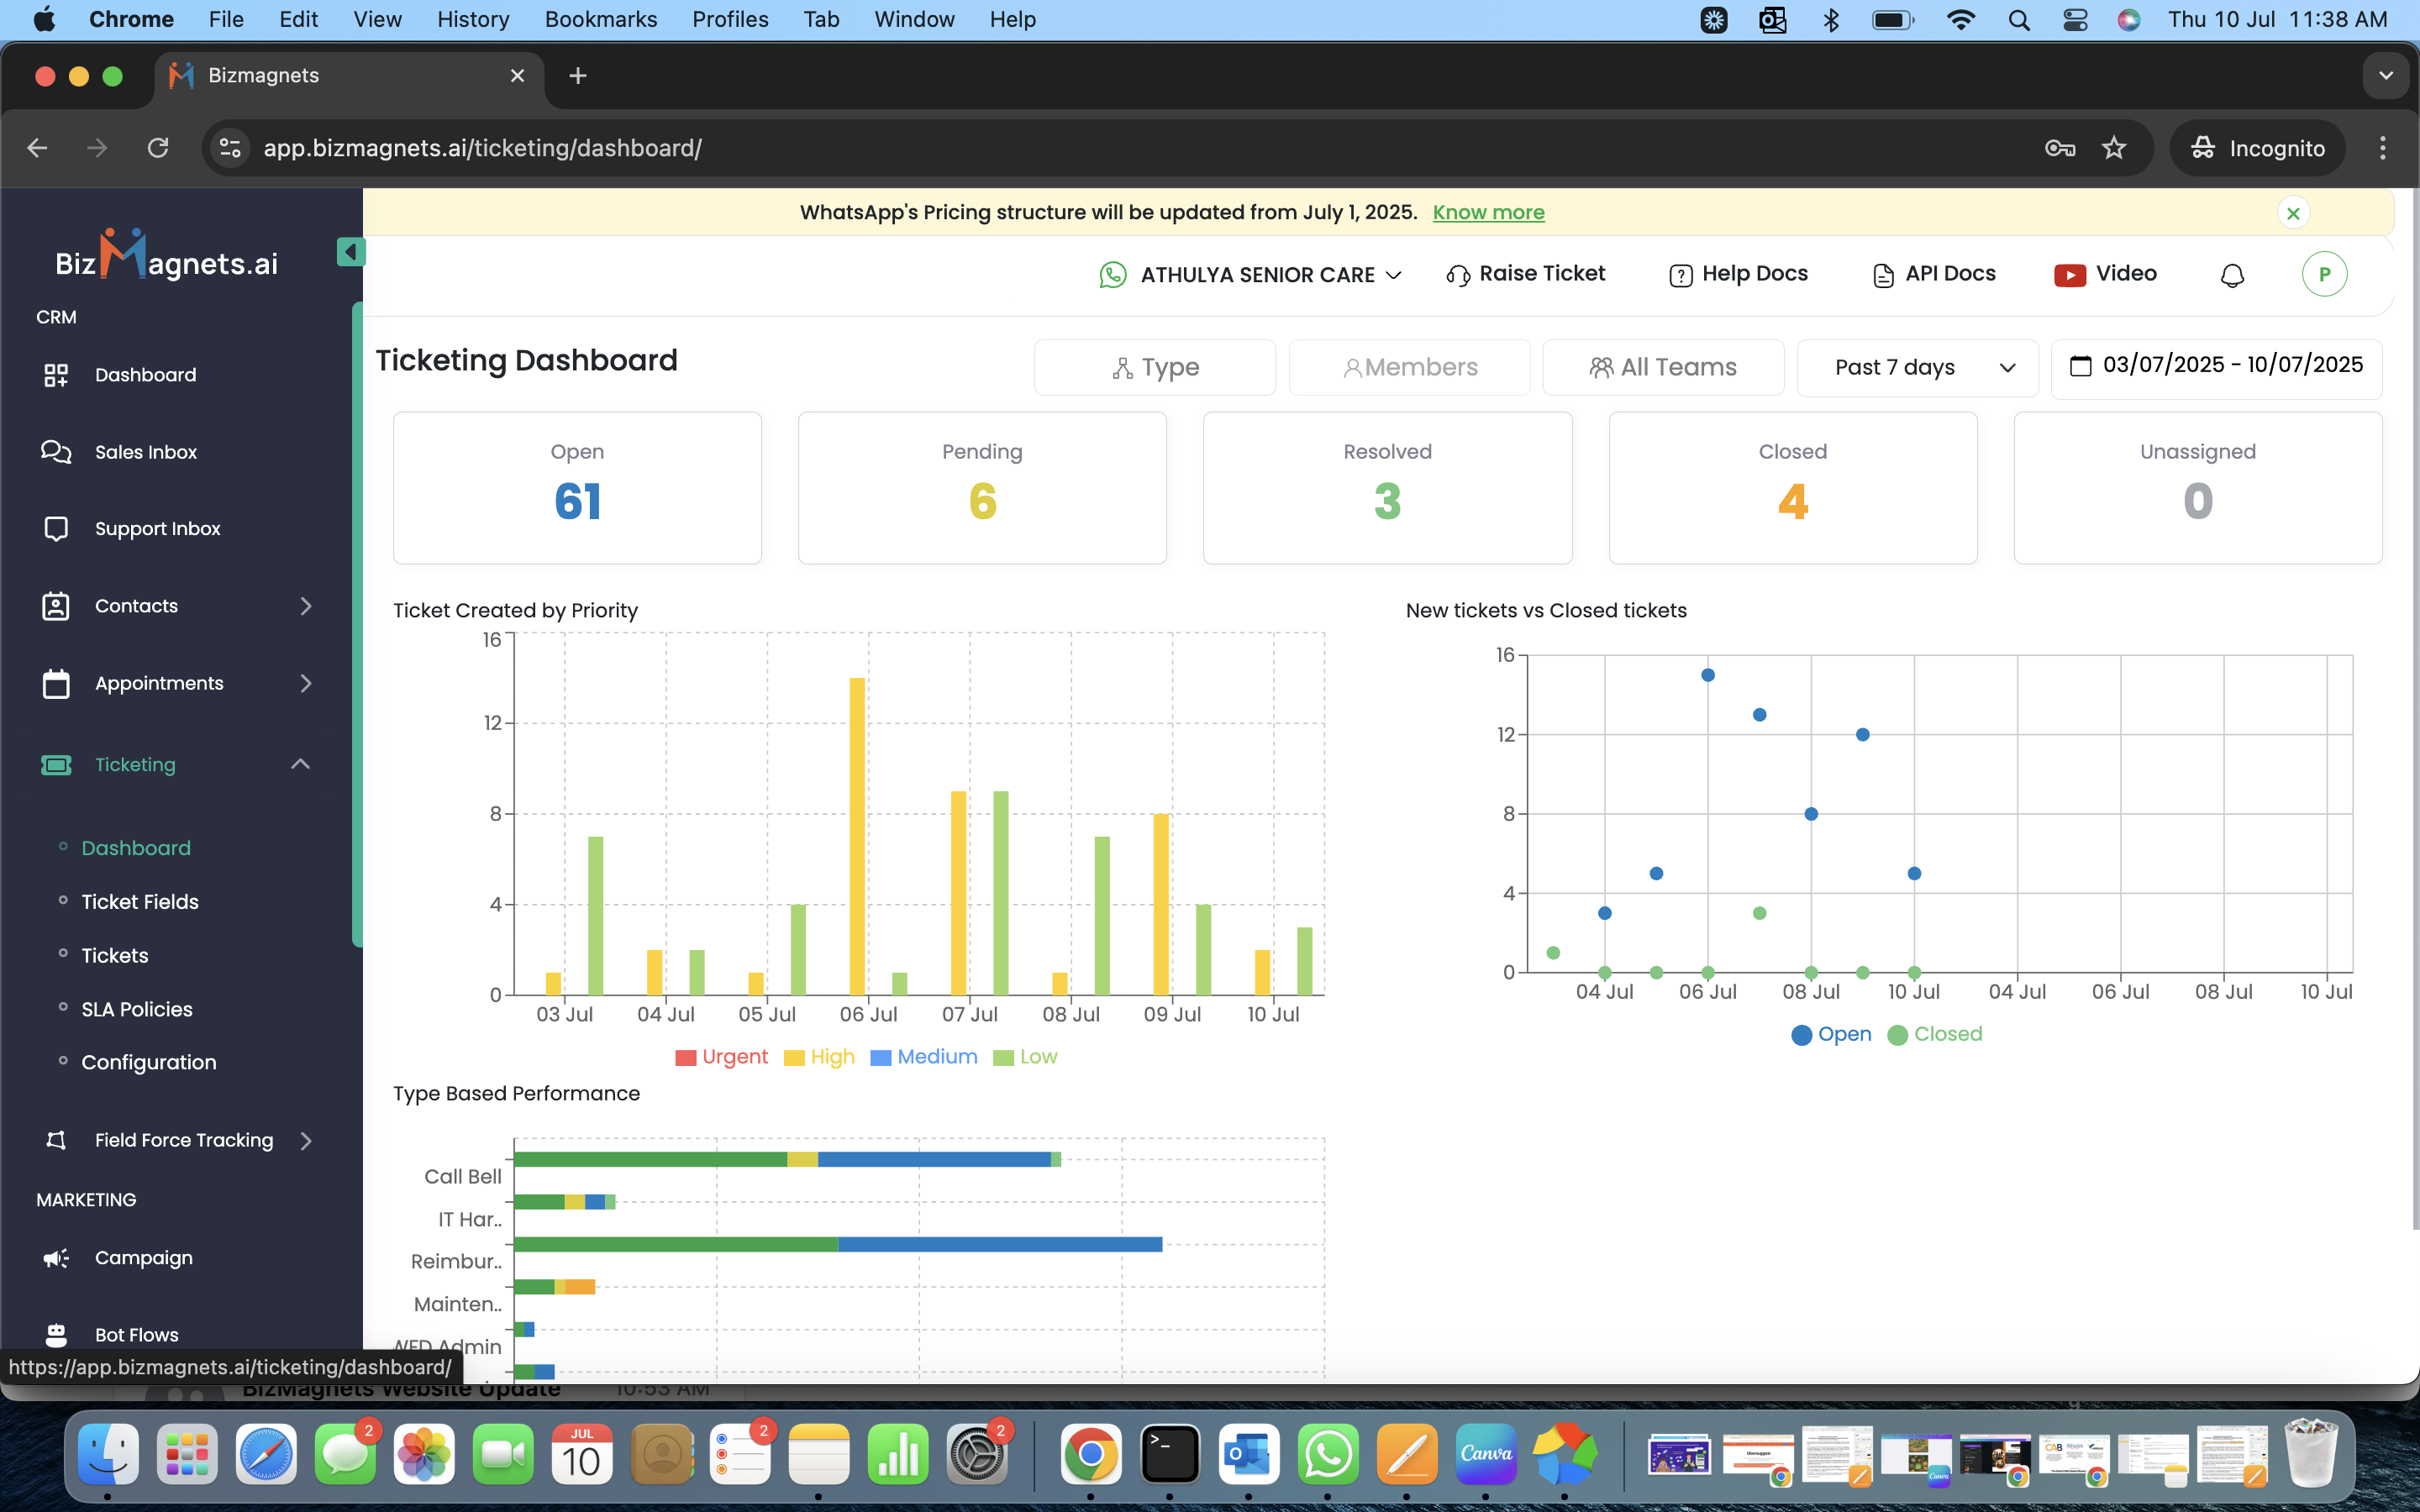Click the Raise Ticket button

click(1525, 273)
